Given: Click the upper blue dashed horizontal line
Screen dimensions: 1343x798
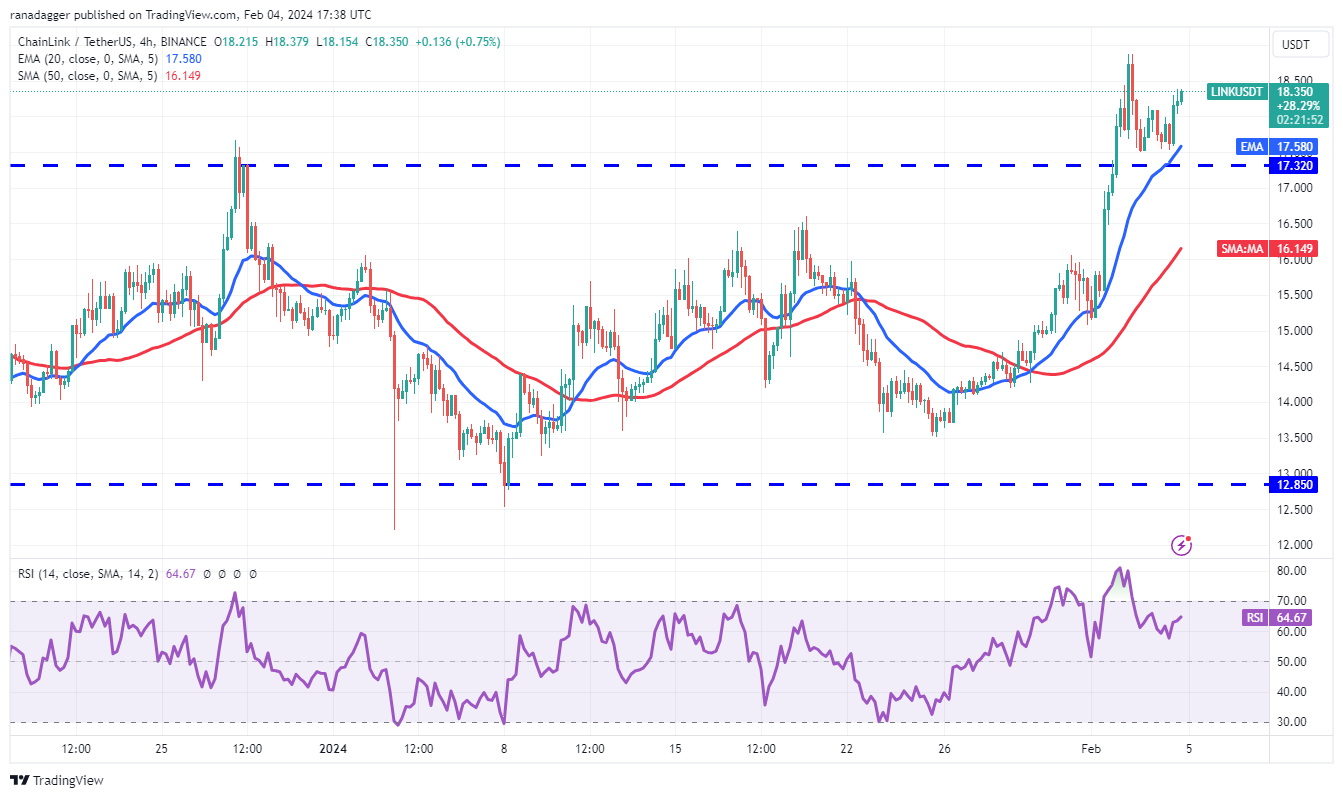Looking at the screenshot, I should point(600,165).
